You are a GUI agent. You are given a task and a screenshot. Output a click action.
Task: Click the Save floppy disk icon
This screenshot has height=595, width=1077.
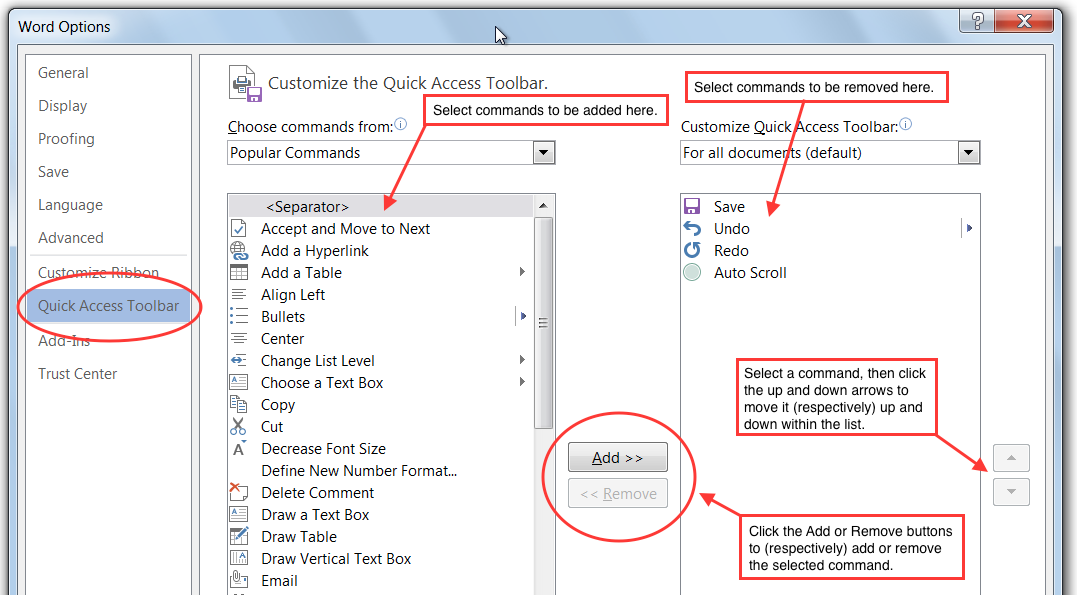click(x=692, y=206)
